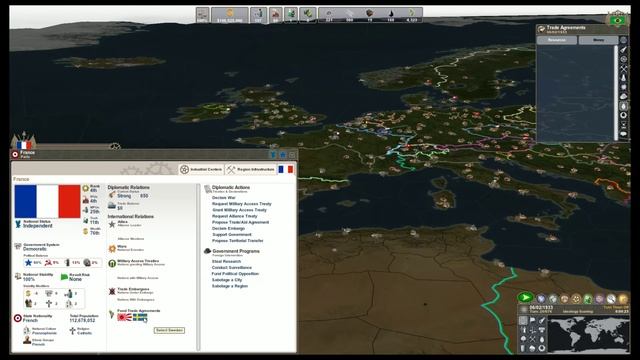Open the Region Infrastructure tab
Image resolution: width=640 pixels, height=360 pixels.
pyautogui.click(x=251, y=169)
